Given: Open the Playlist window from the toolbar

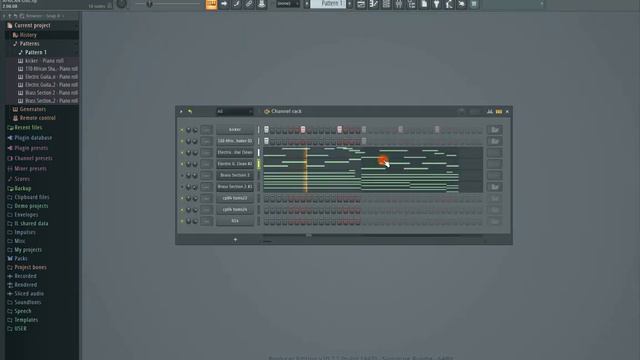Looking at the screenshot, I should click(x=361, y=4).
